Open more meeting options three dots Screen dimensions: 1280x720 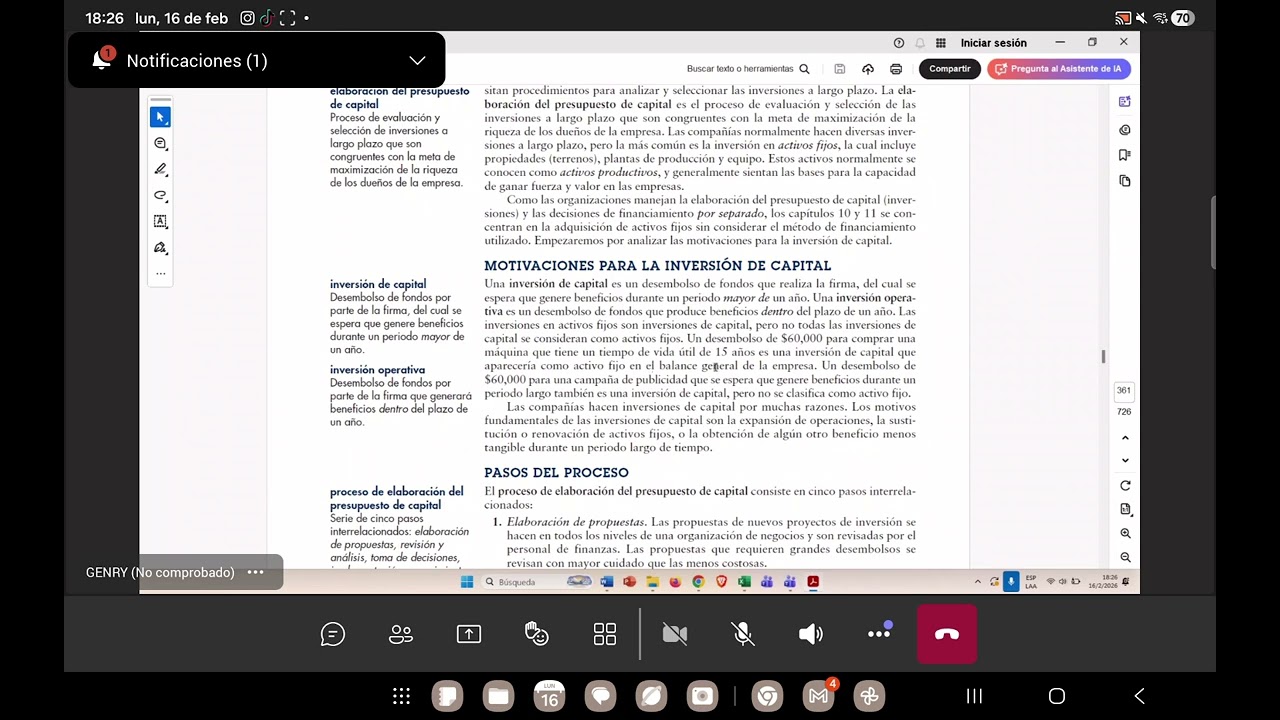[x=879, y=634]
